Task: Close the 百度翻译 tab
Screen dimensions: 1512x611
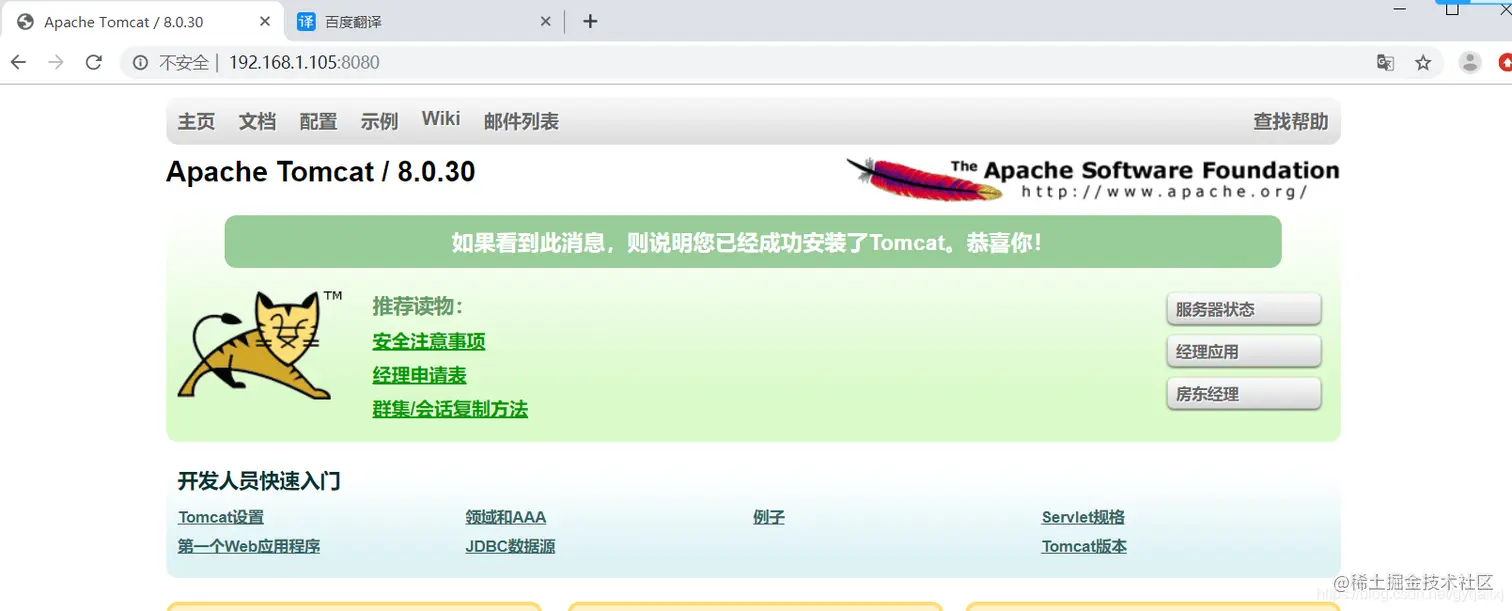Action: pos(546,21)
